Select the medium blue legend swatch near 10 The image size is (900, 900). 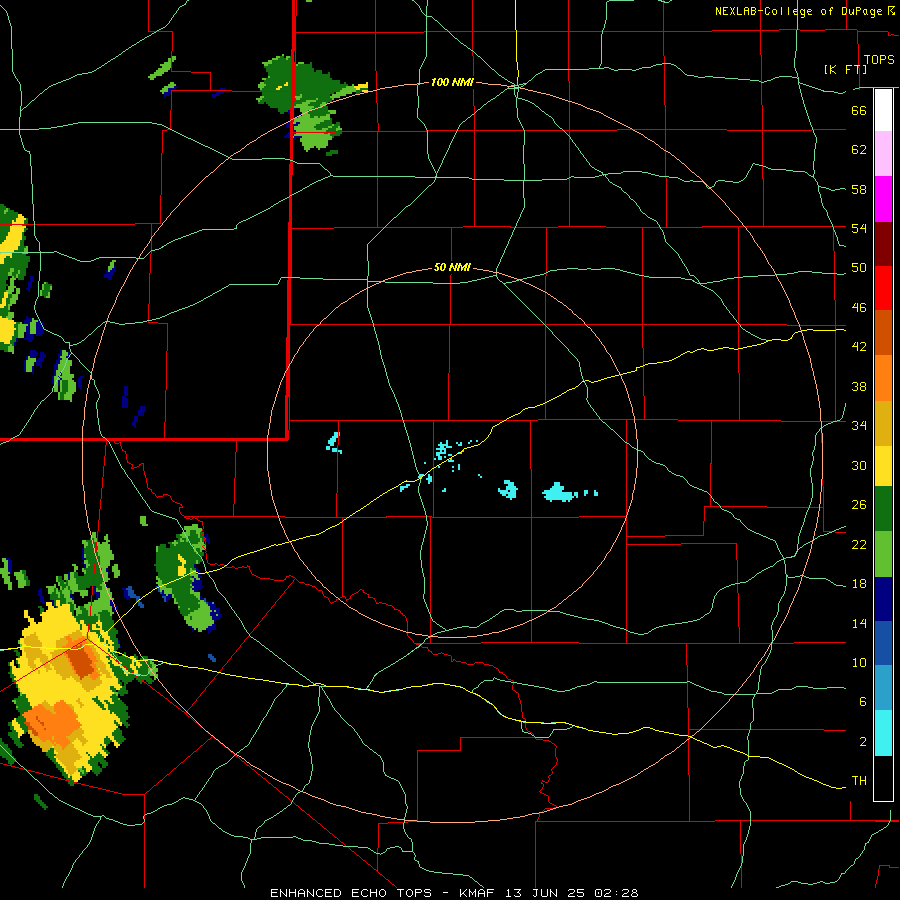click(x=883, y=643)
